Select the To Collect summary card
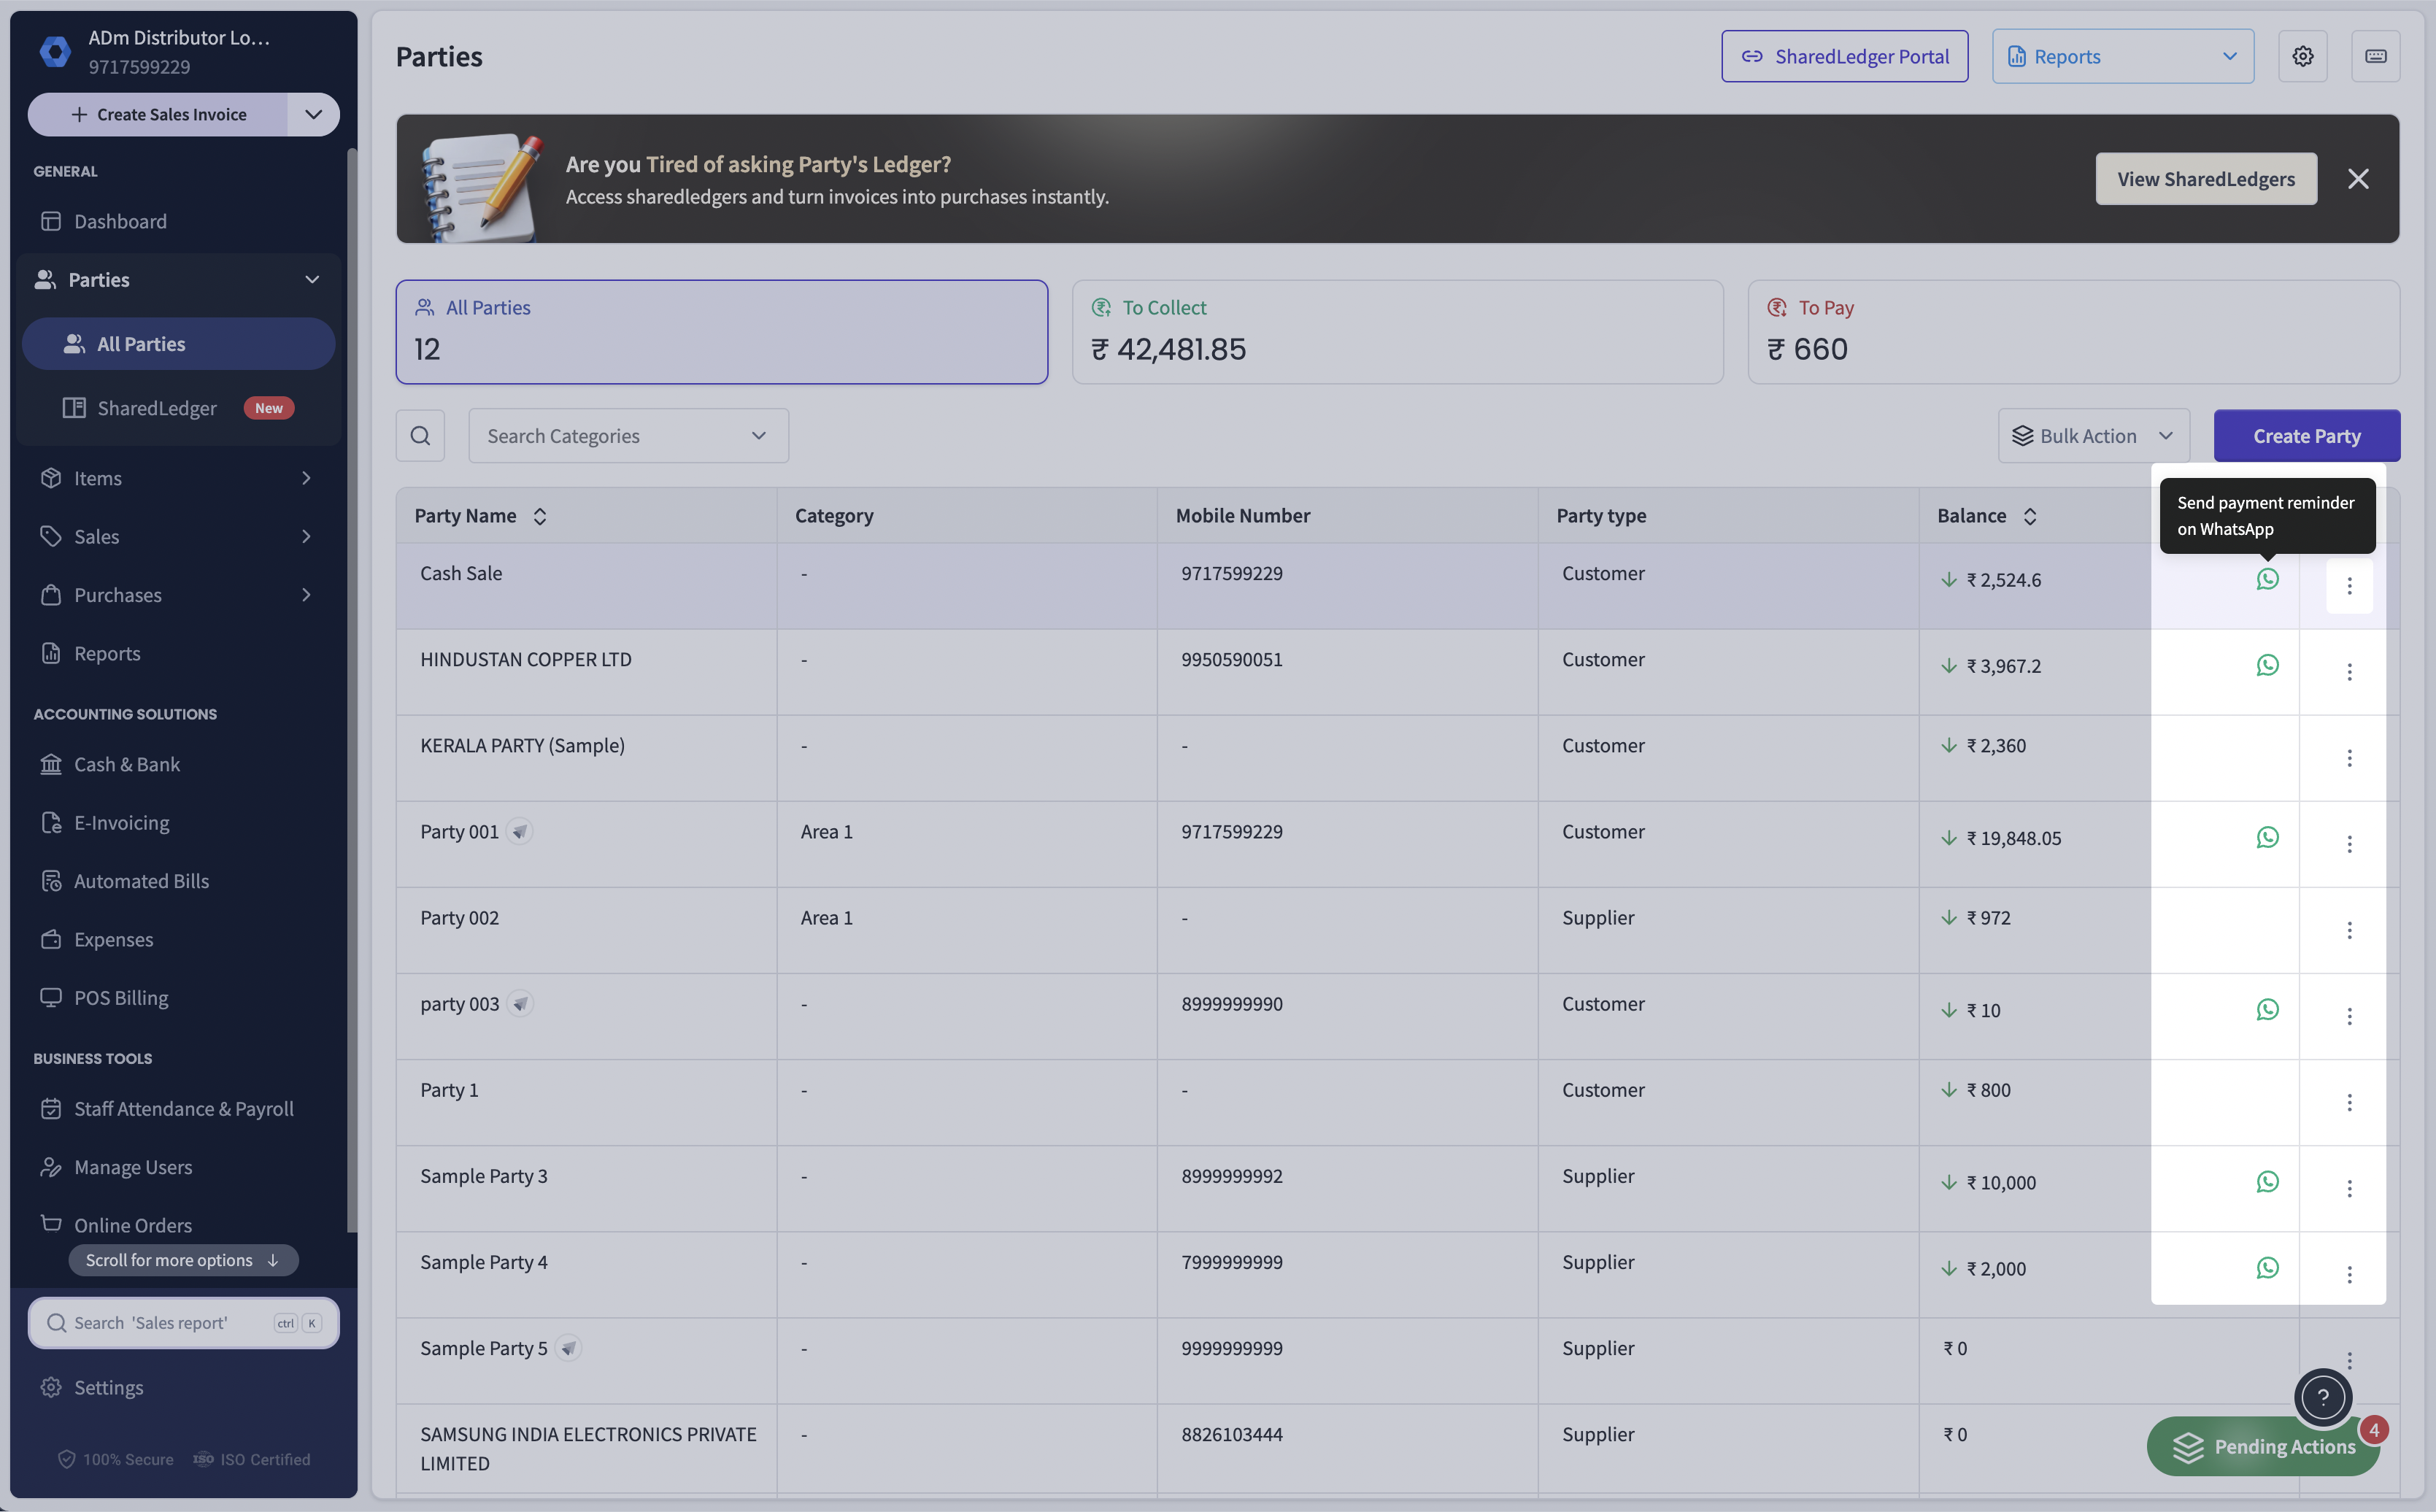The height and width of the screenshot is (1512, 2436). coord(1397,332)
